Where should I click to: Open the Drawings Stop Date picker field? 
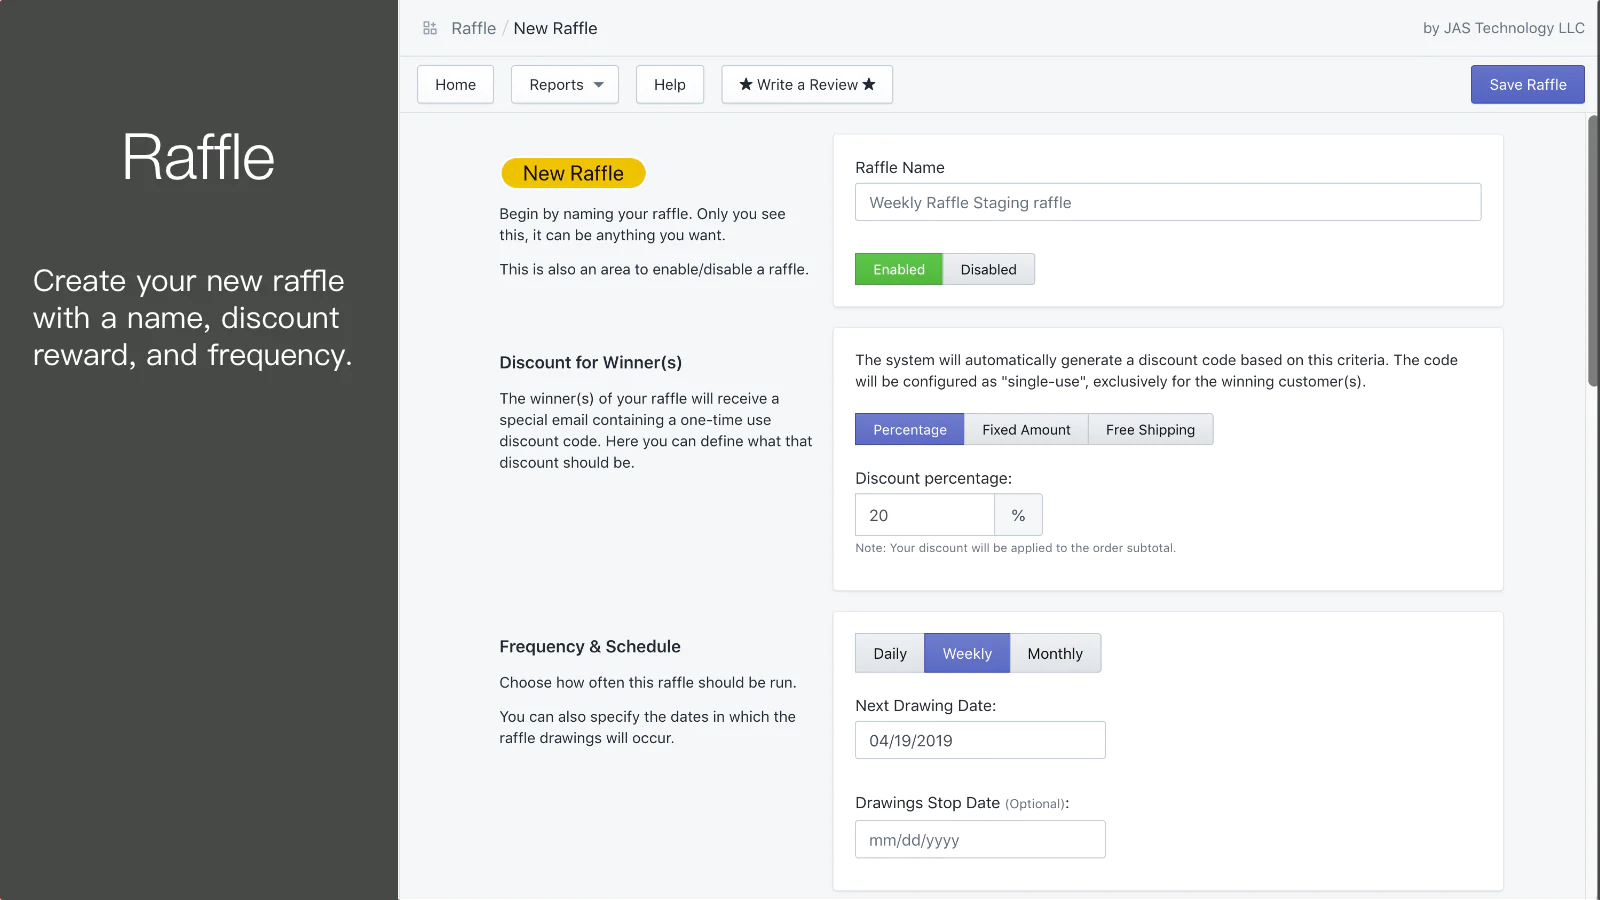coord(980,840)
